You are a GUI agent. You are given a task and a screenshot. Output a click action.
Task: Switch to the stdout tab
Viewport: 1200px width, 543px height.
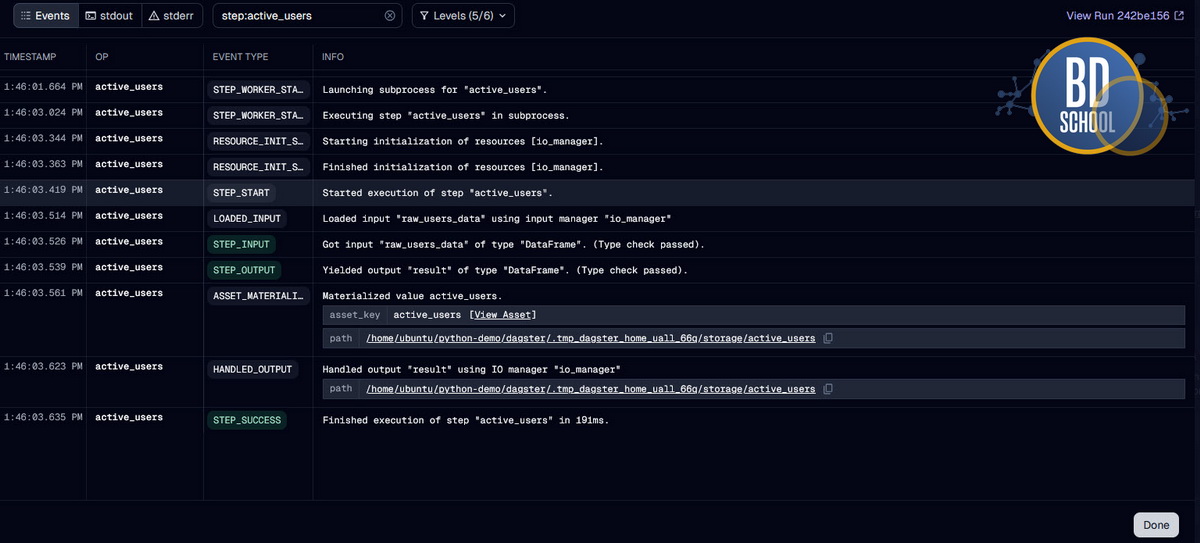[109, 16]
